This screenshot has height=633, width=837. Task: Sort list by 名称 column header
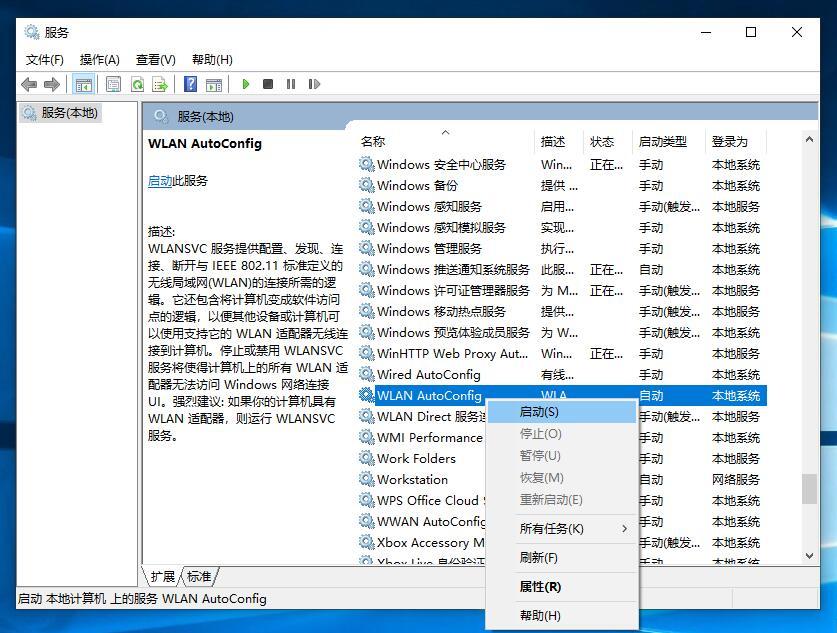373,141
